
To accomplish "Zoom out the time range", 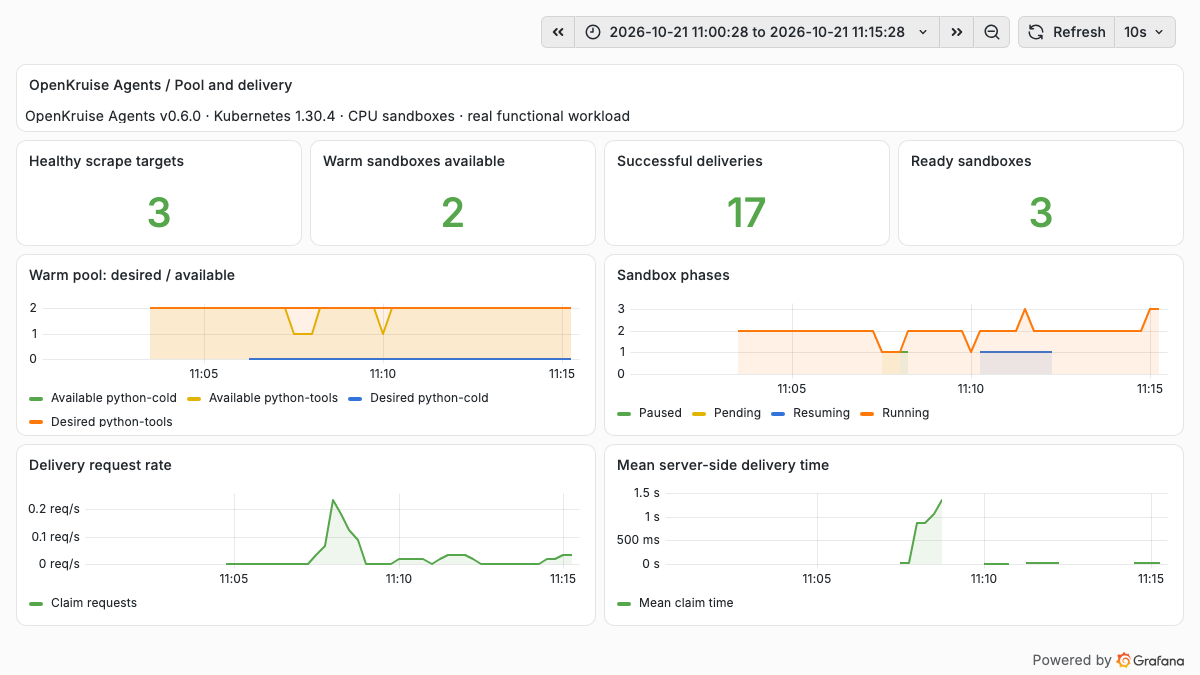I will [992, 32].
